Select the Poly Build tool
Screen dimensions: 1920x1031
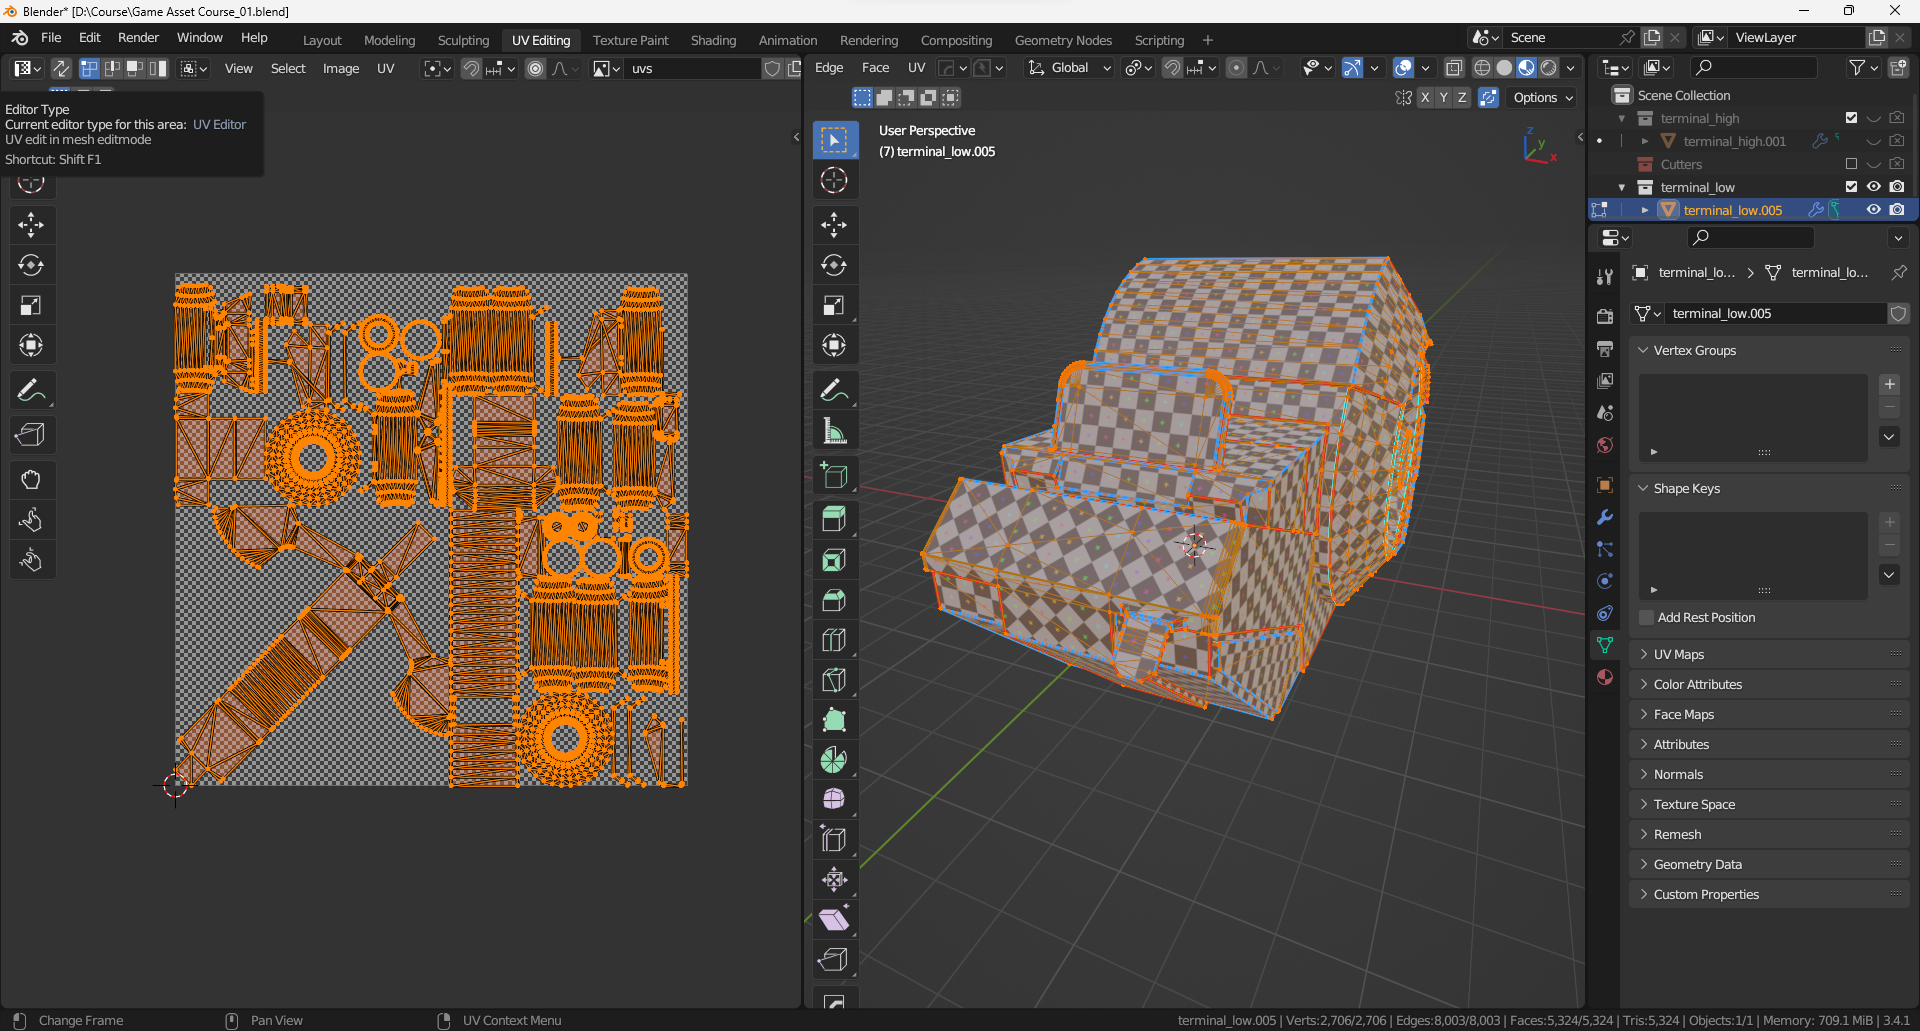(x=834, y=720)
